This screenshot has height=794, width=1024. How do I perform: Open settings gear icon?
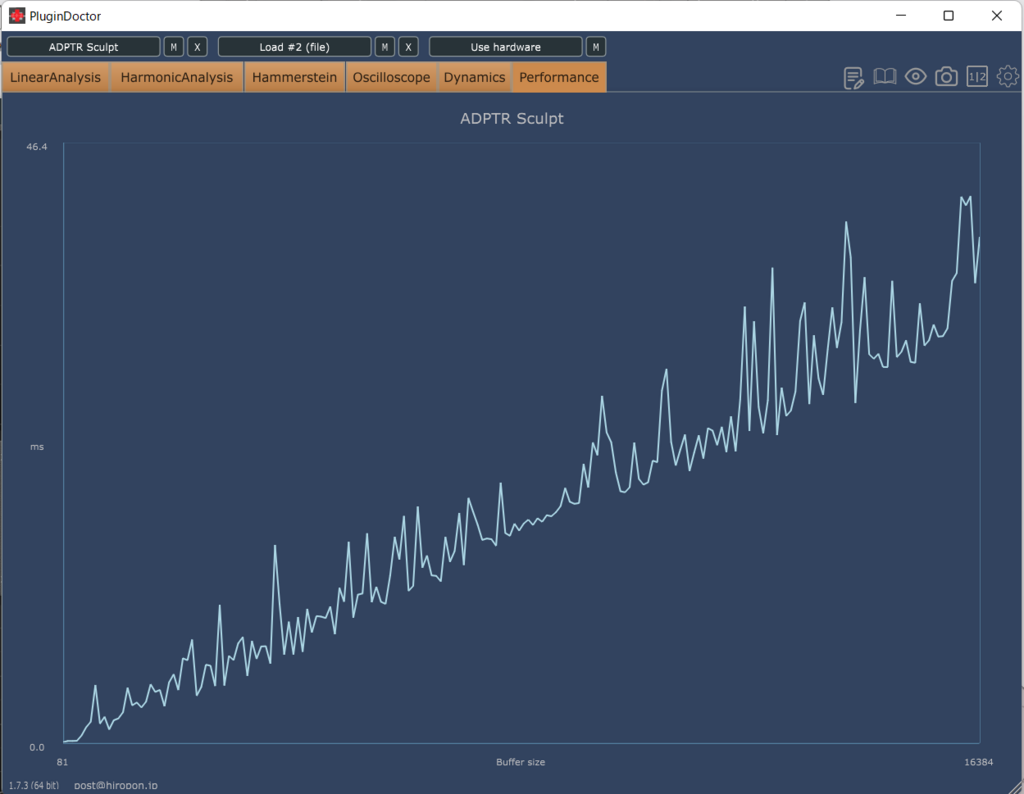[1008, 77]
